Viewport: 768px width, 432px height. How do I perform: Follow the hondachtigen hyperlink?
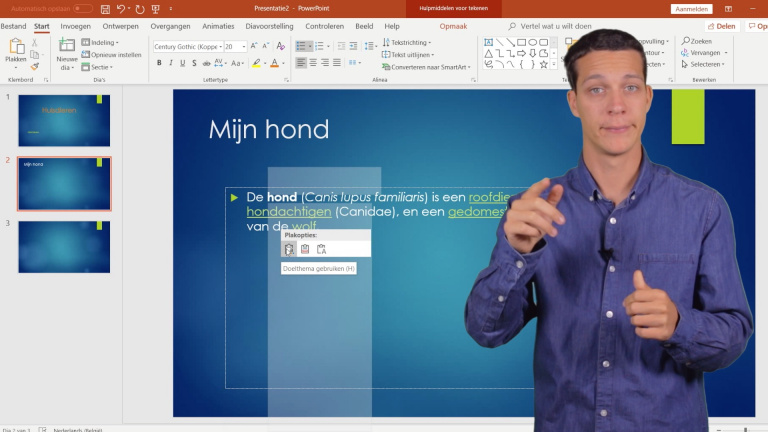[289, 212]
